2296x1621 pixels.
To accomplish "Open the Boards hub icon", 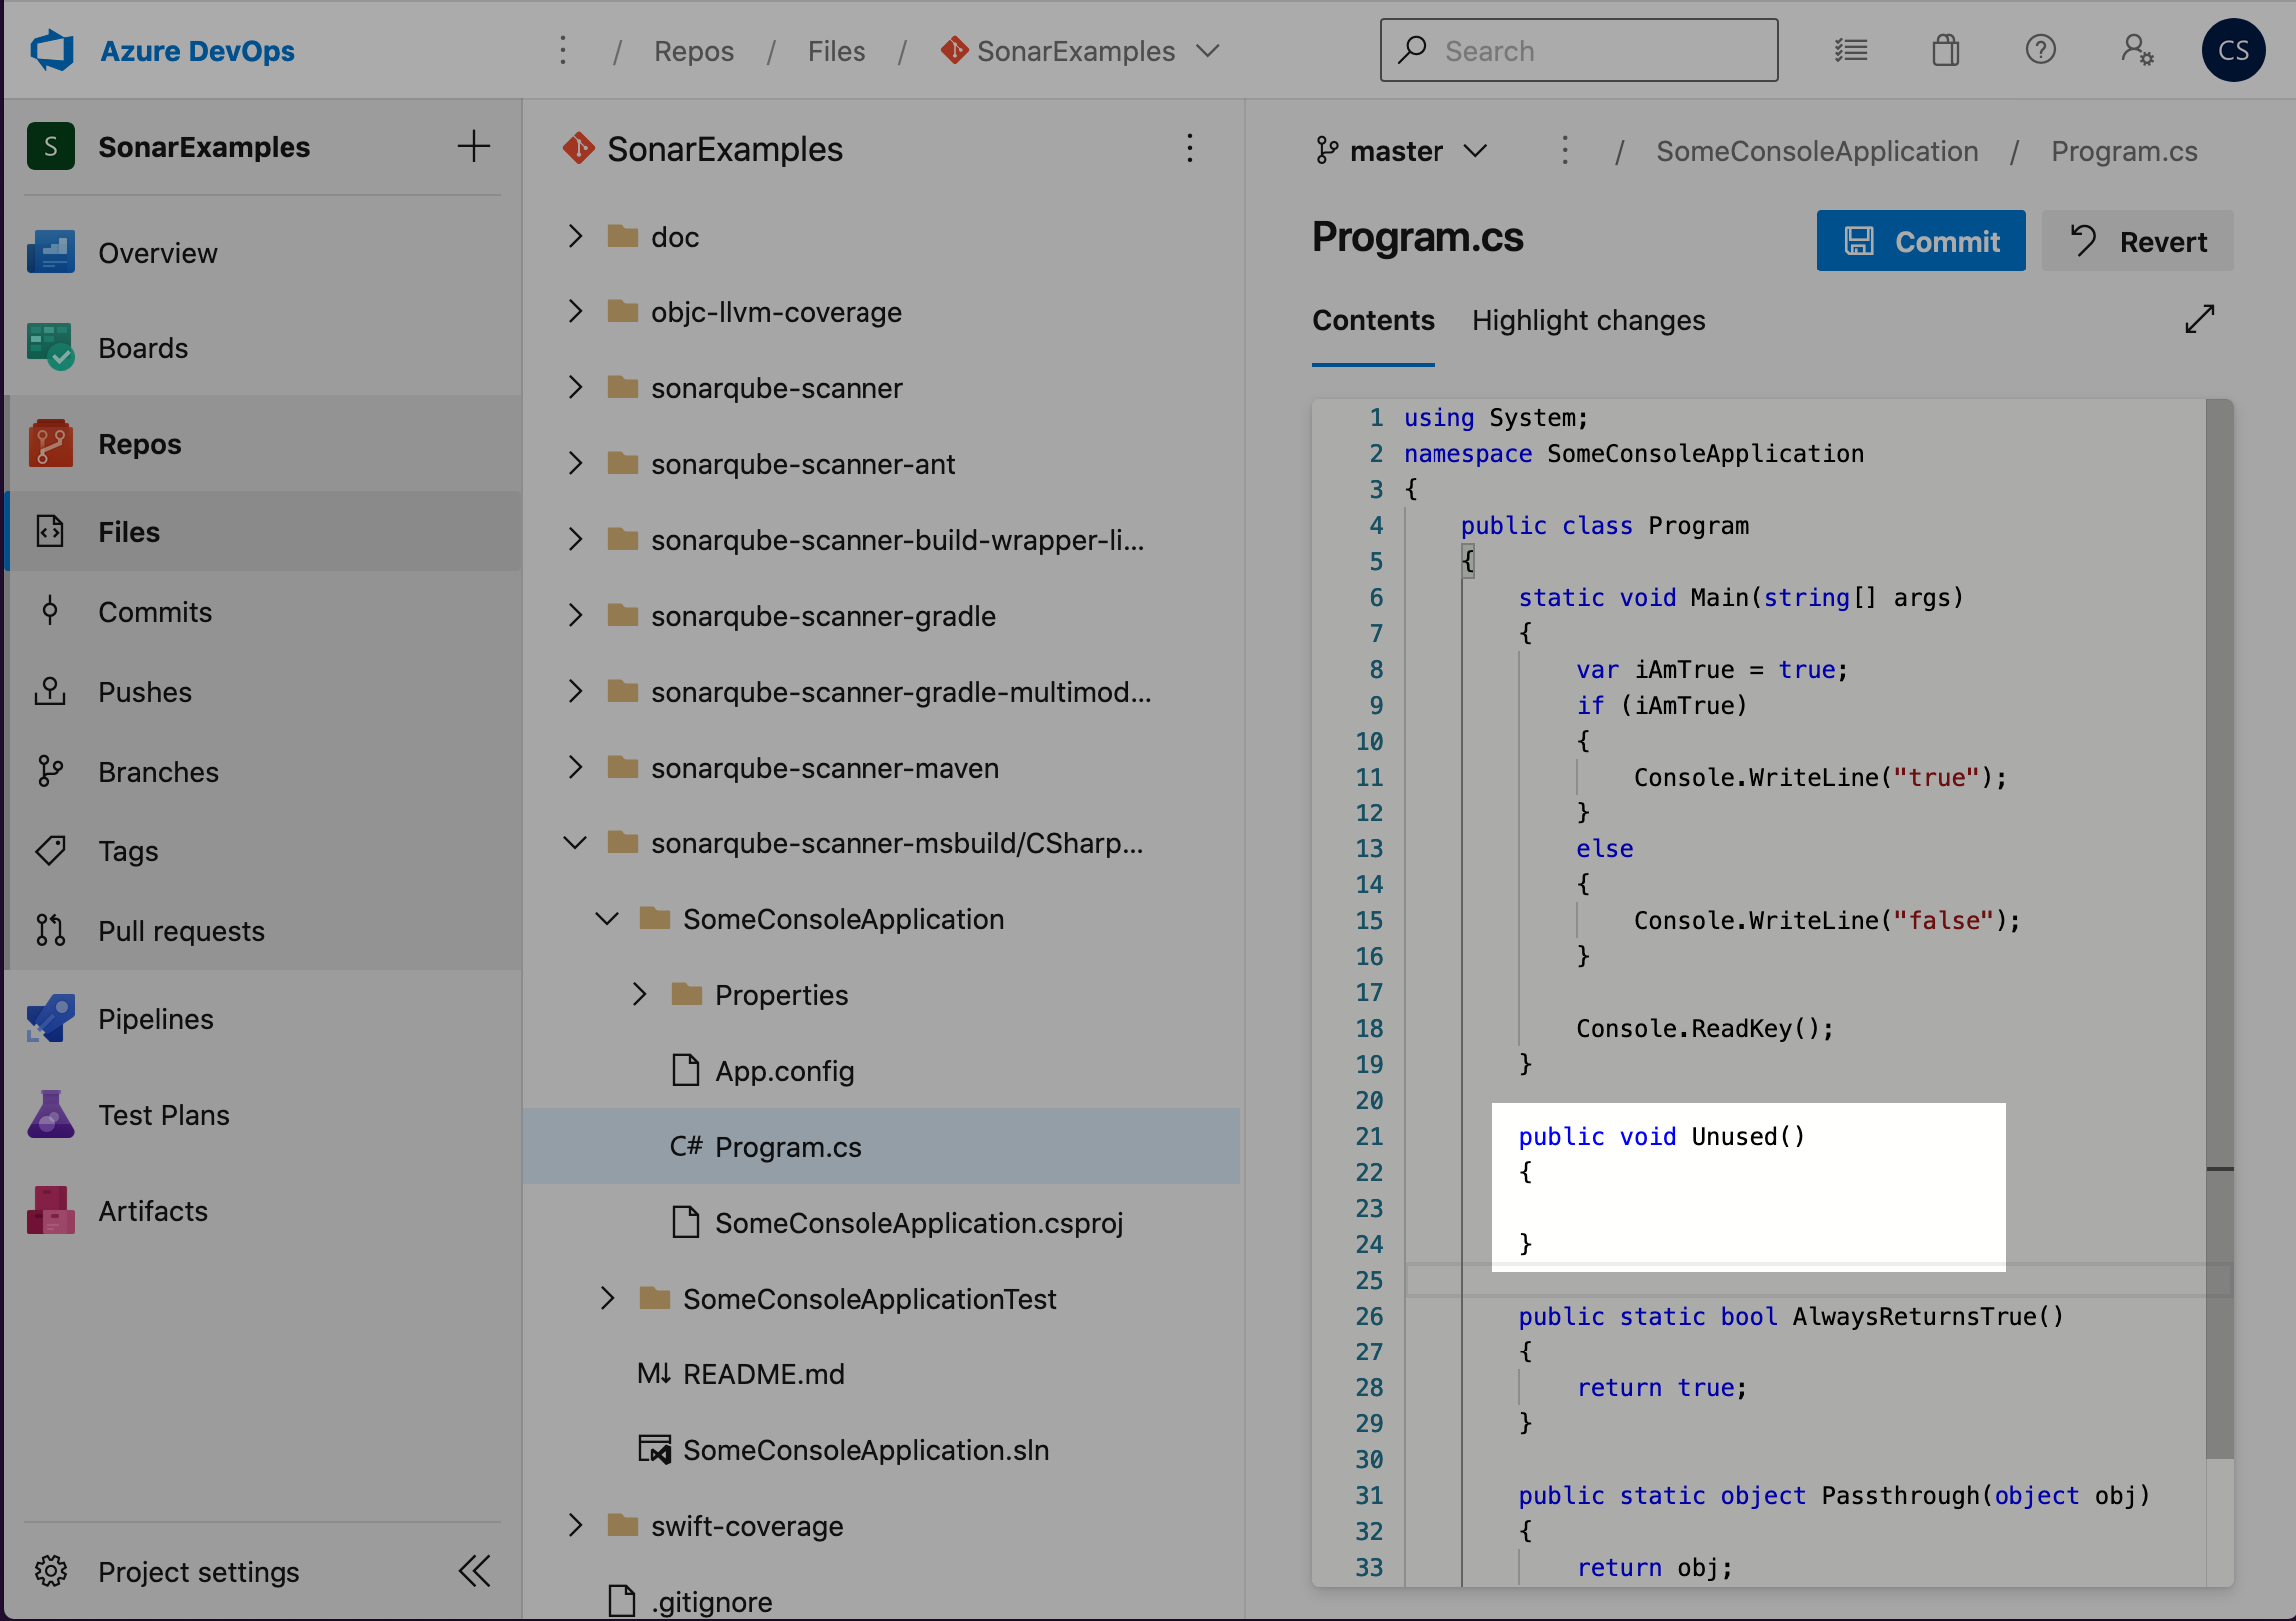I will tap(51, 348).
